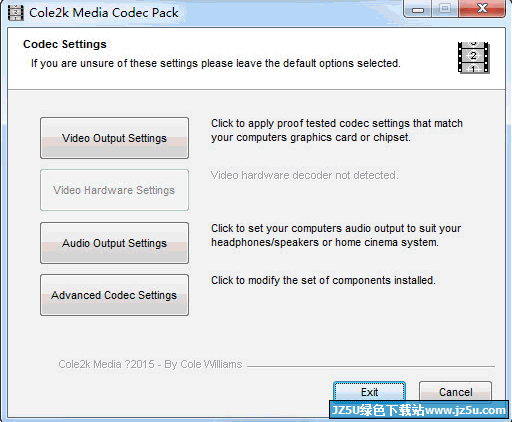This screenshot has height=422, width=512.
Task: Close the Cole2k Media Codec Pack window
Action: click(x=482, y=9)
